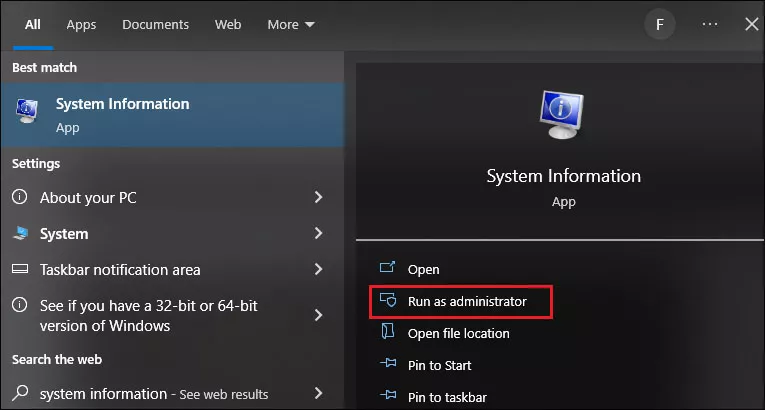Click the large System Information icon in preview

coord(563,115)
